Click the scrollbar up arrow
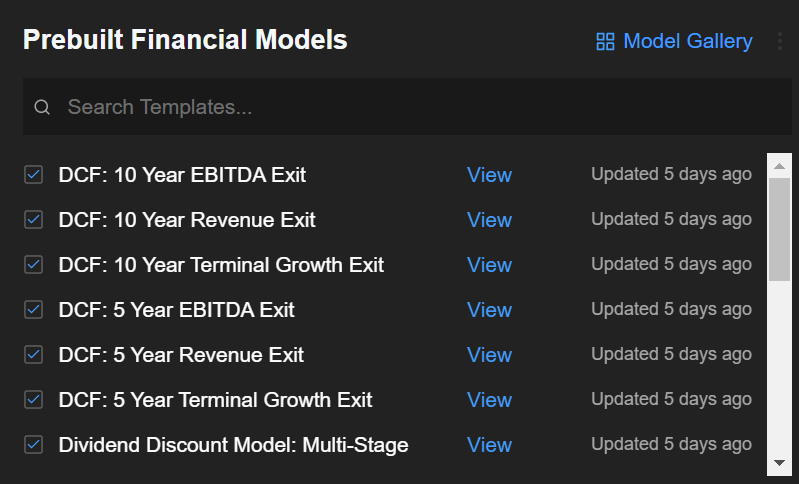Image resolution: width=799 pixels, height=484 pixels. [779, 166]
